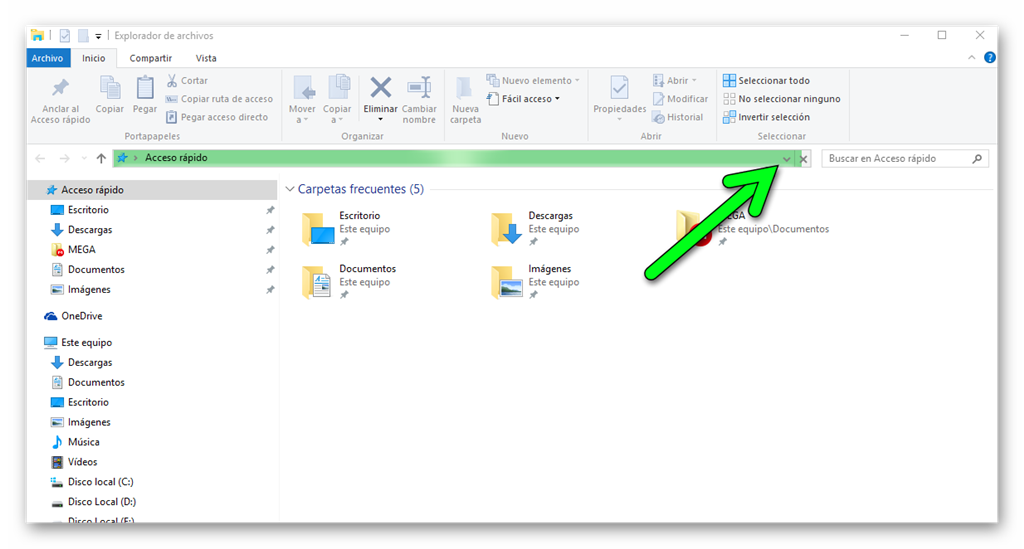Unpin Descargas using its sidebar pin

pyautogui.click(x=270, y=230)
